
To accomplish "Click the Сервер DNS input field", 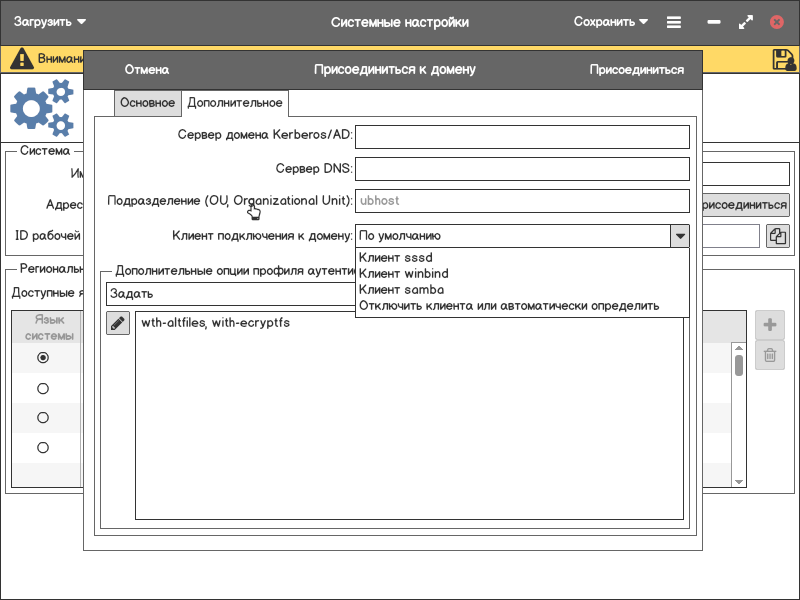I will pos(522,169).
